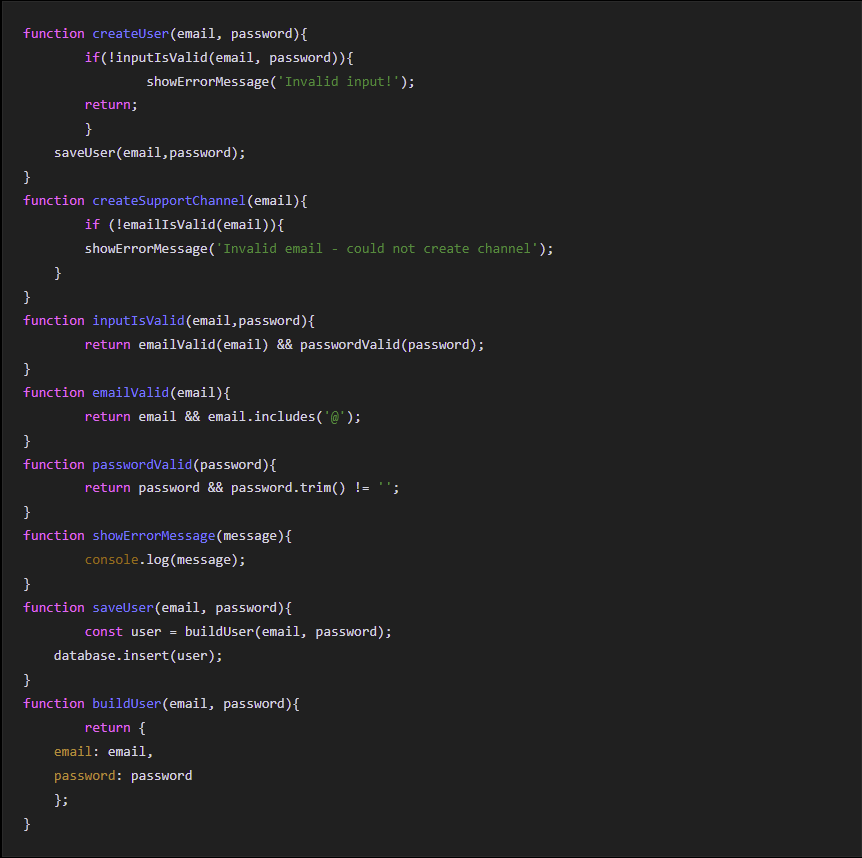This screenshot has height=858, width=862.
Task: Click the console keyword in console.log
Action: pyautogui.click(x=112, y=560)
